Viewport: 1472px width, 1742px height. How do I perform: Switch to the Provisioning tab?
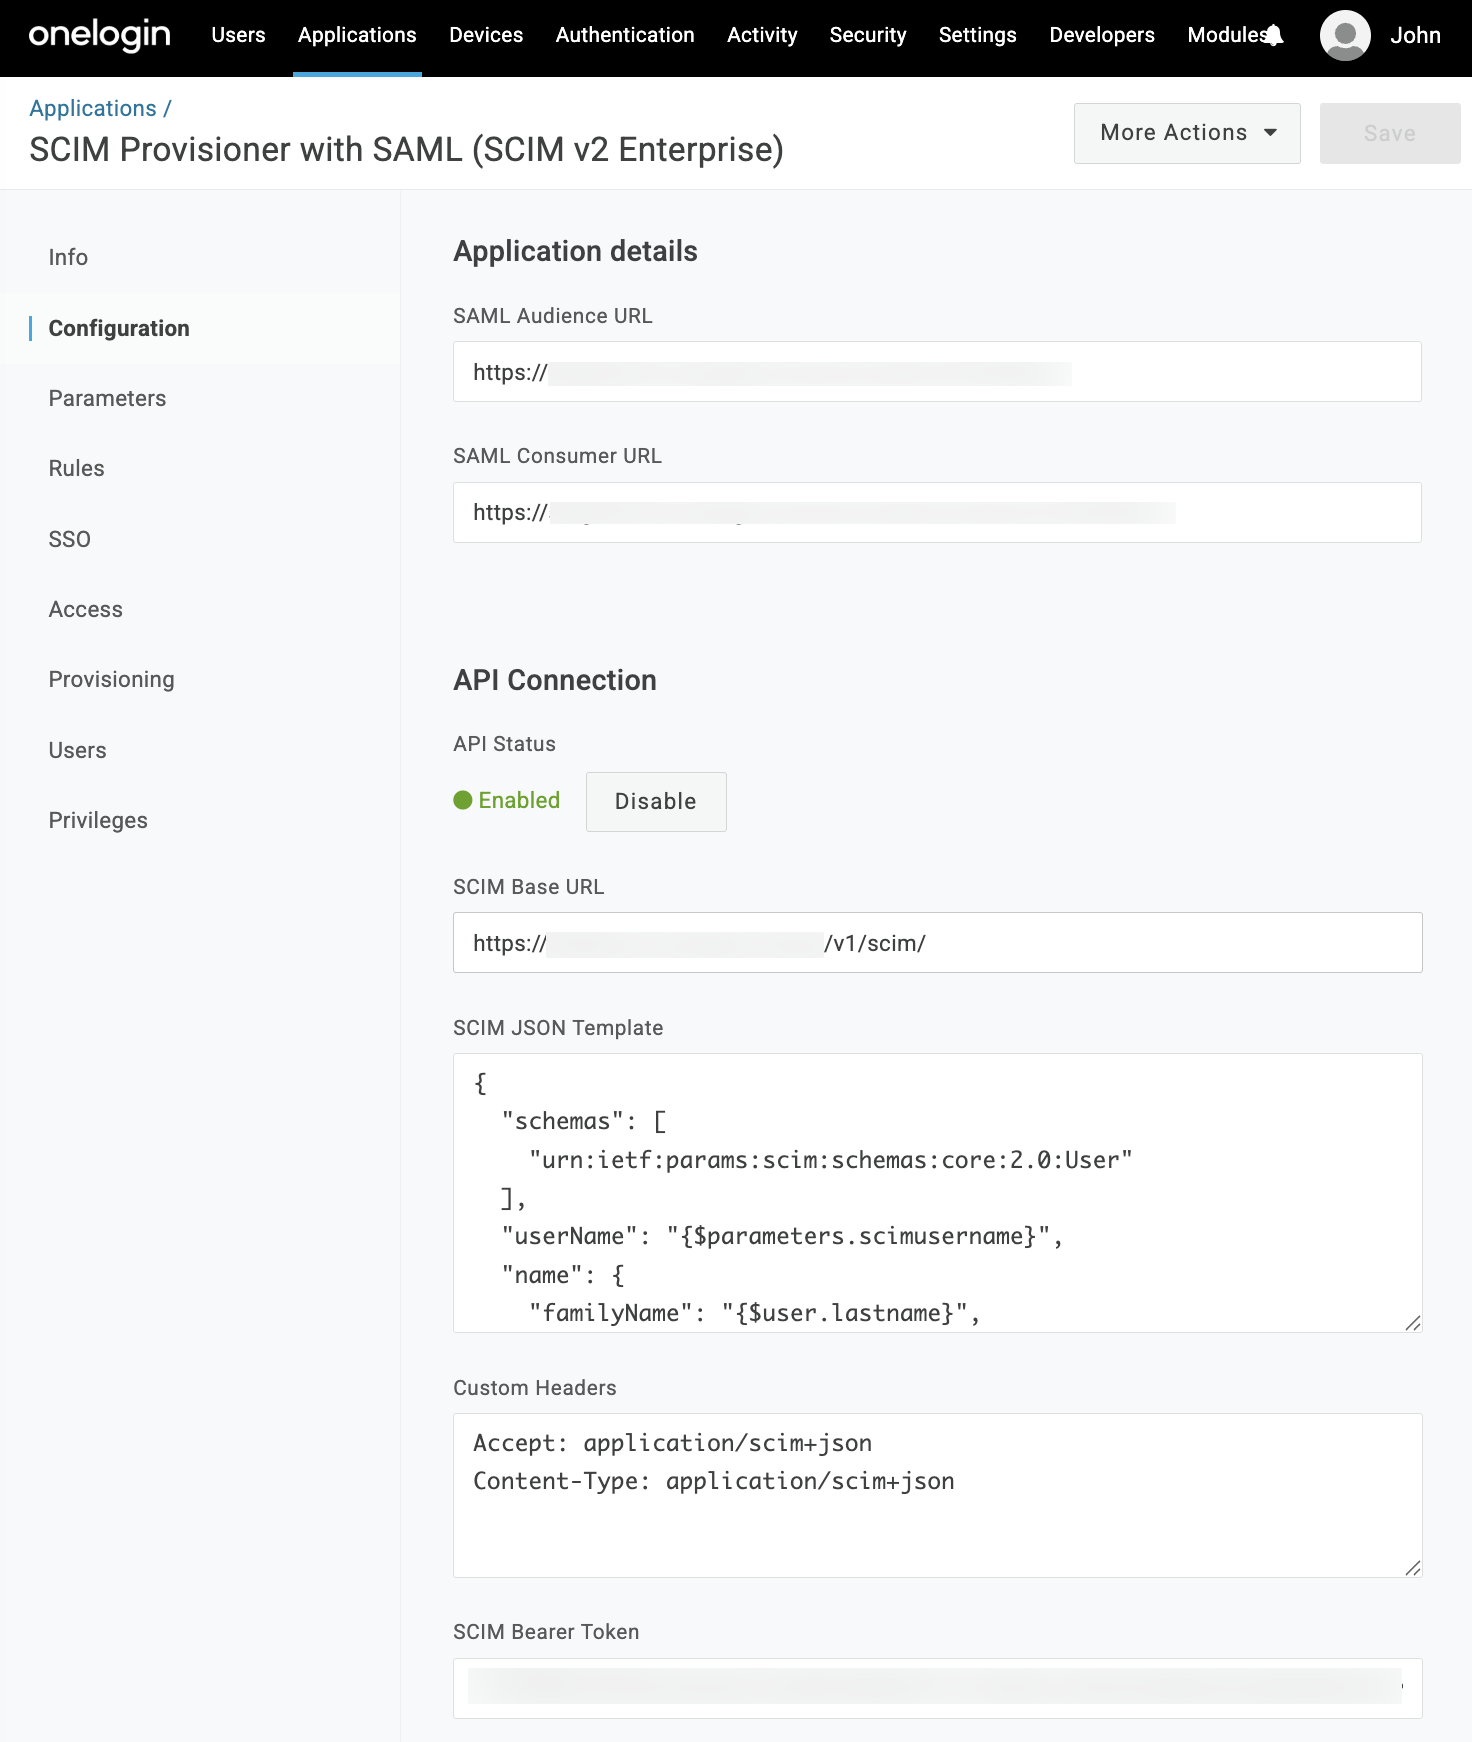click(x=111, y=679)
